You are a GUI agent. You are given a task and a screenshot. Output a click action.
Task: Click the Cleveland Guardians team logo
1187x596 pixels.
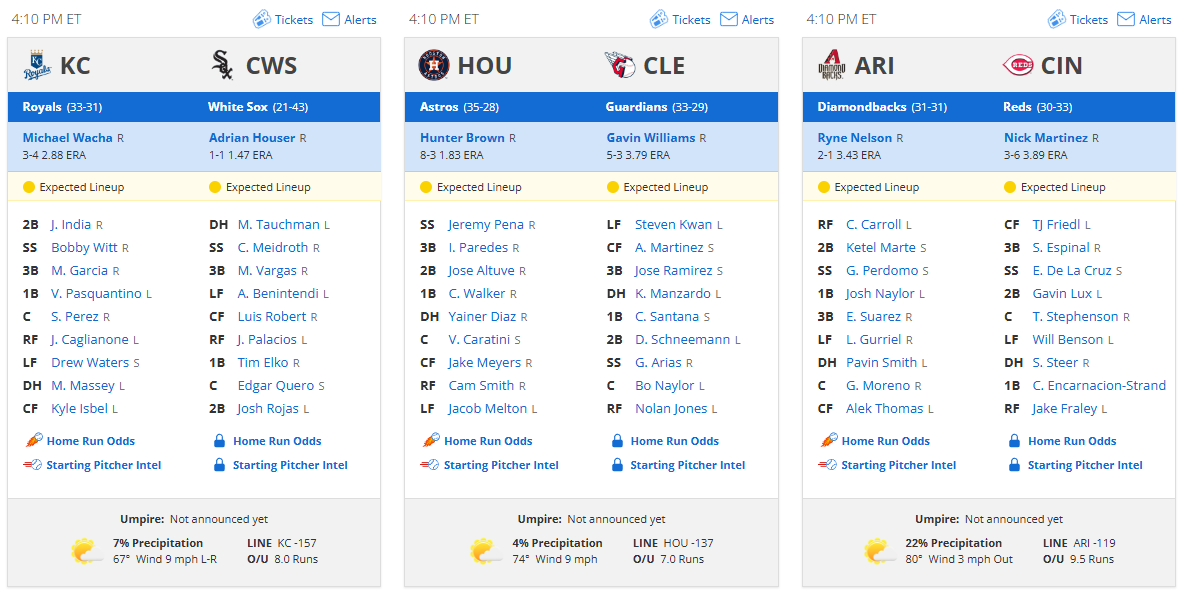click(x=620, y=65)
